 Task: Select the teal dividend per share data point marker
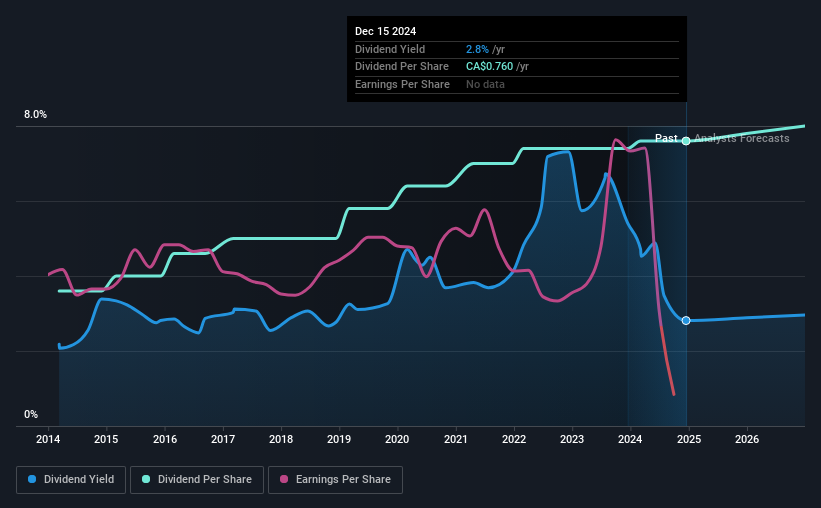pyautogui.click(x=686, y=141)
